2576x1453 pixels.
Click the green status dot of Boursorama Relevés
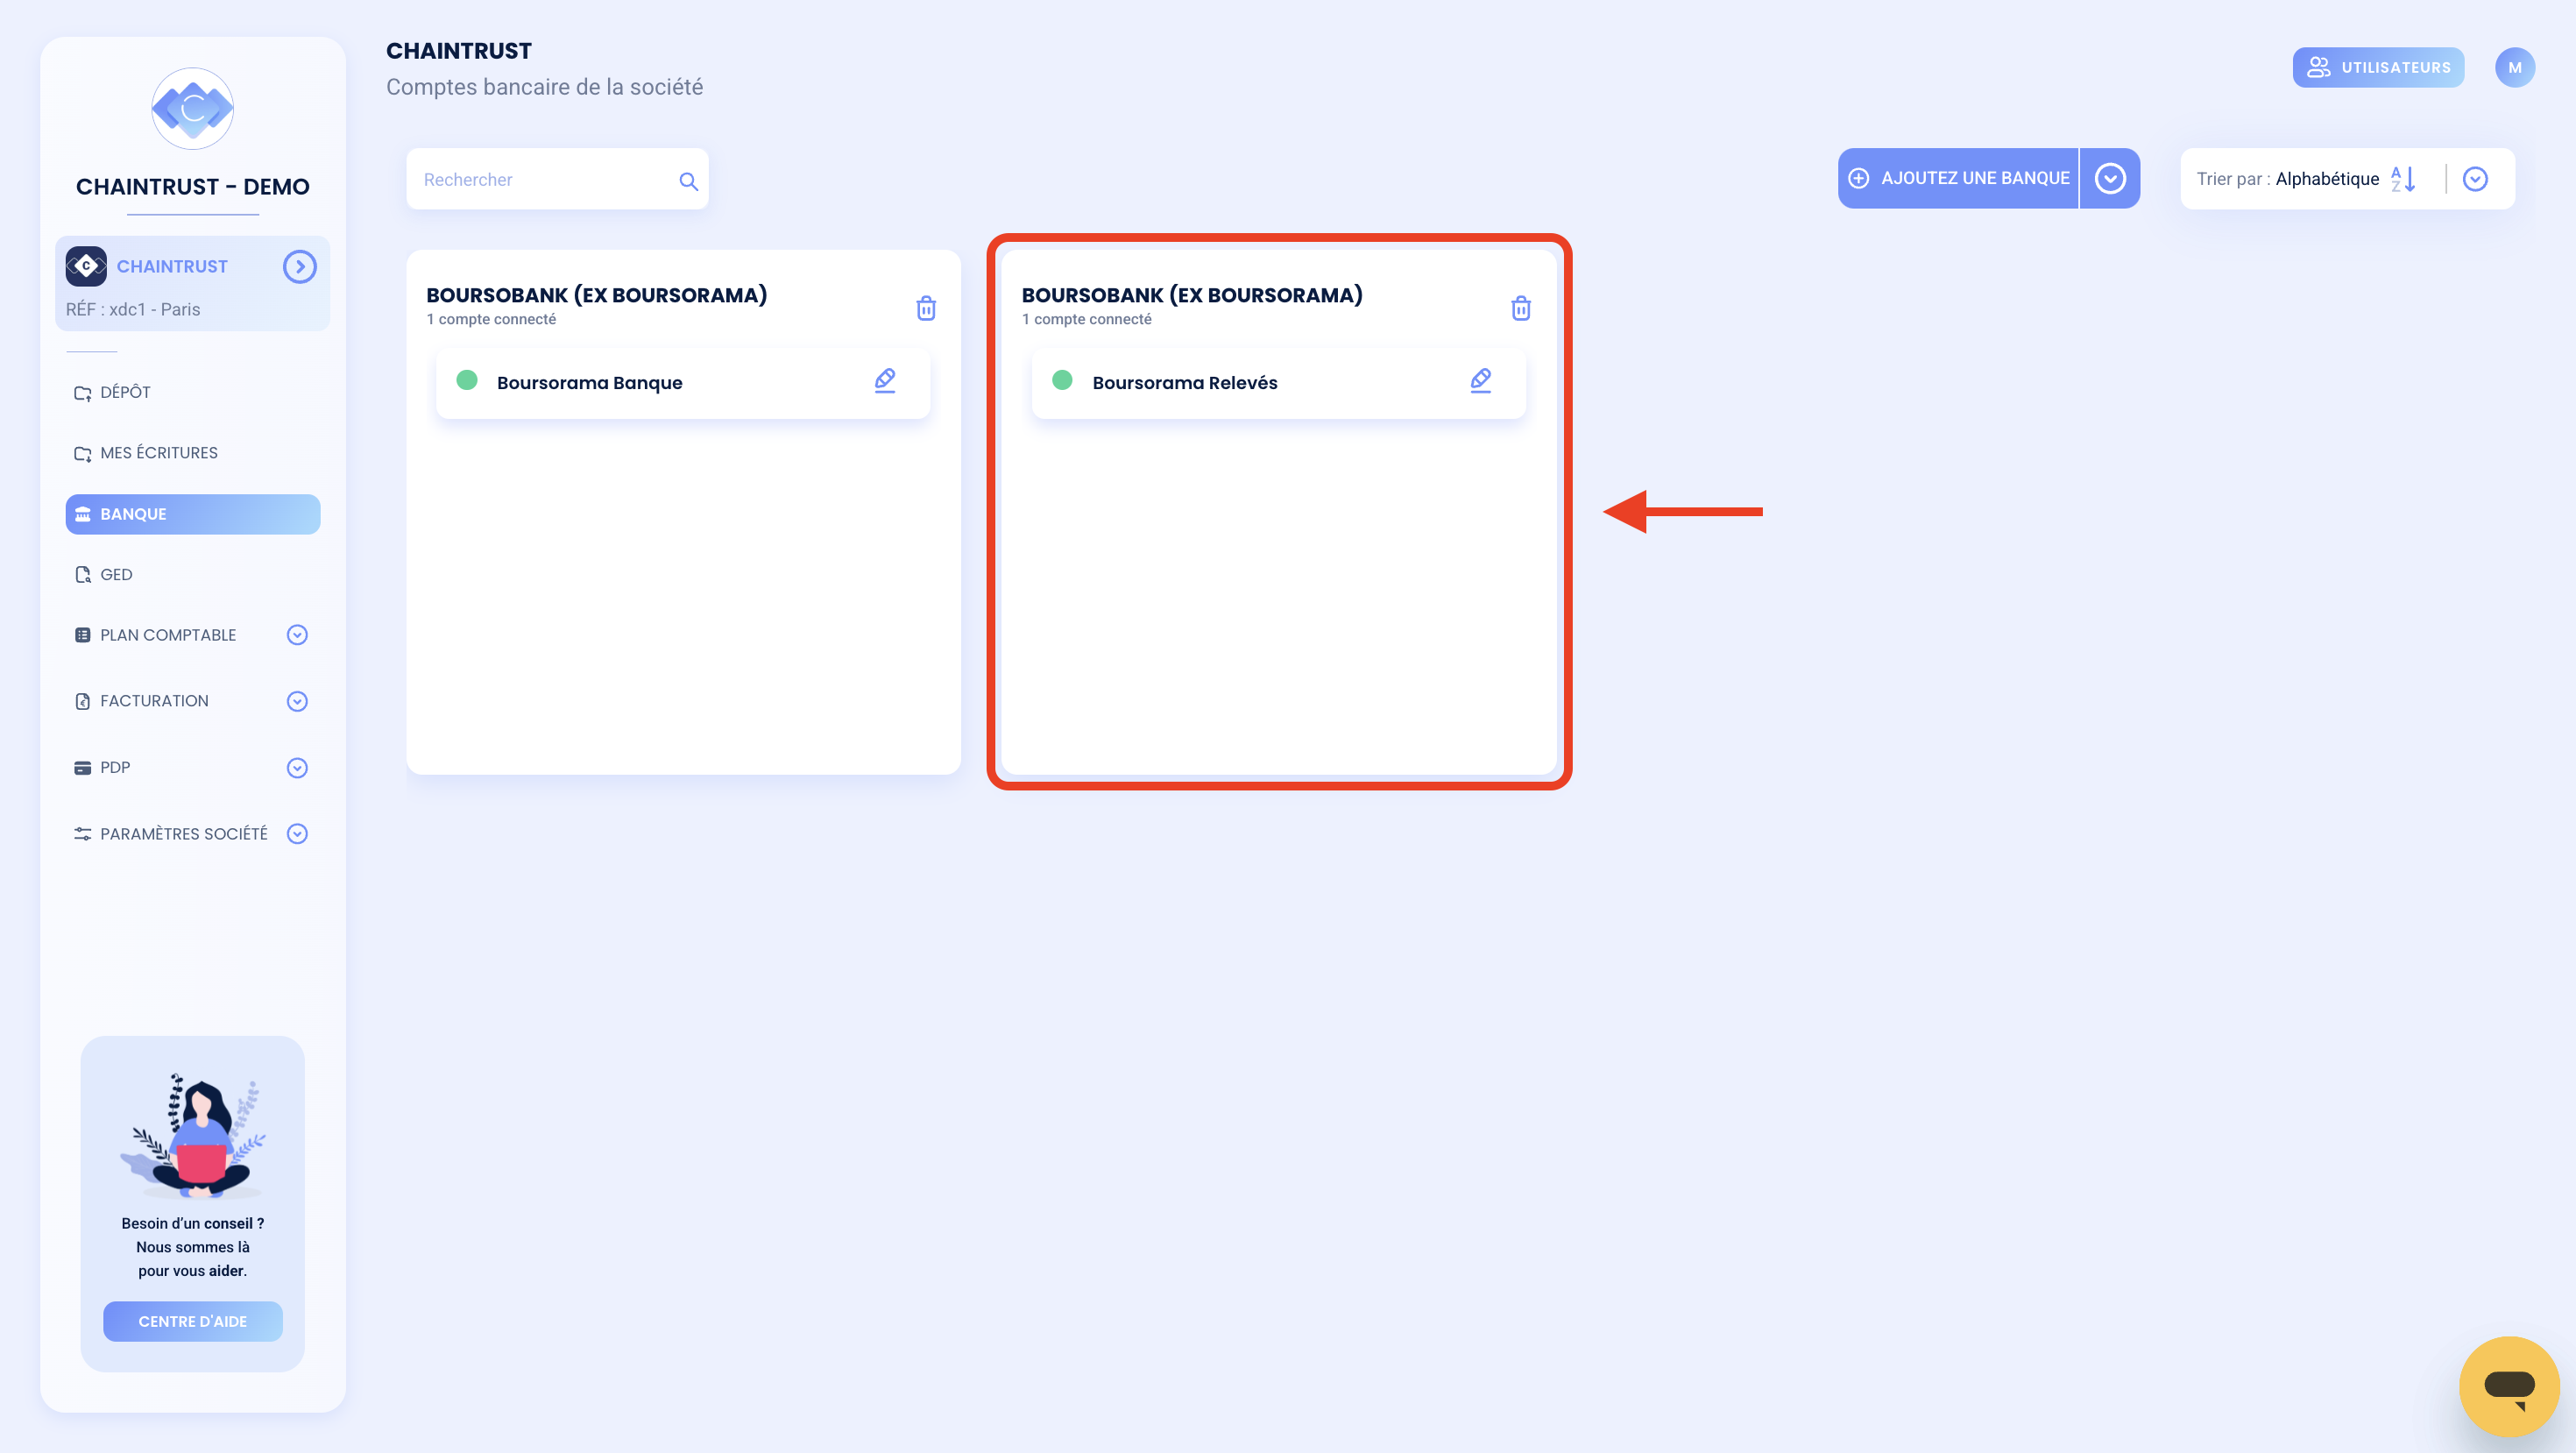[x=1062, y=380]
